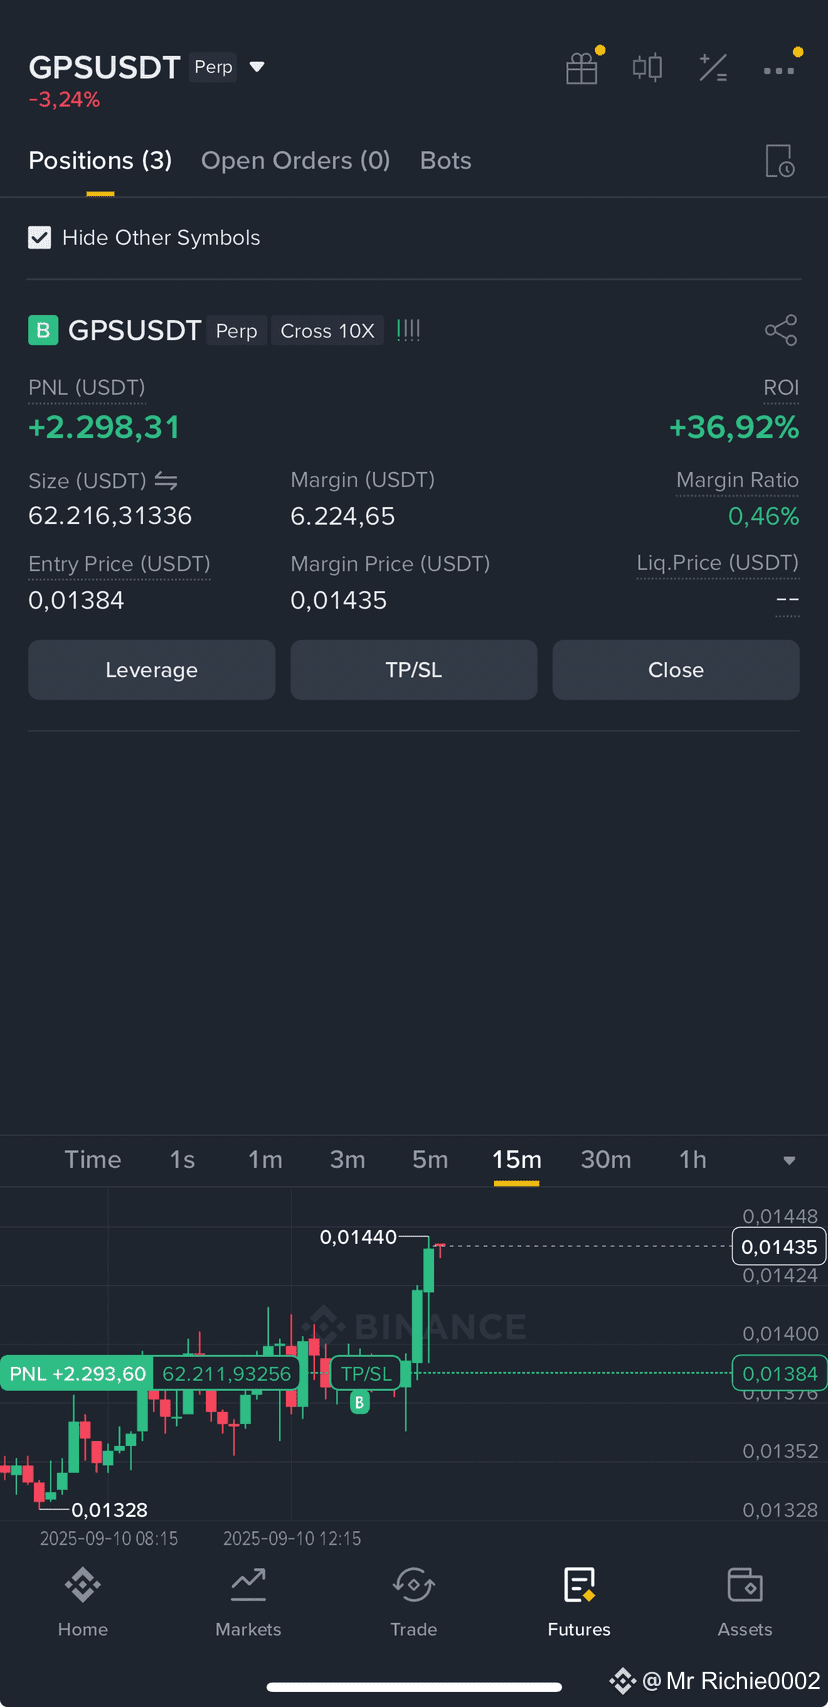828x1707 pixels.
Task: Select the 1h chart interval
Action: [x=693, y=1160]
